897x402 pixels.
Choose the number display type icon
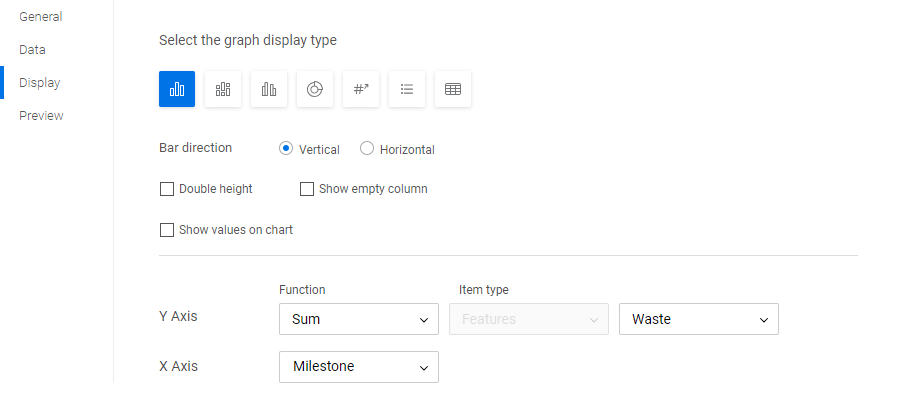[361, 89]
